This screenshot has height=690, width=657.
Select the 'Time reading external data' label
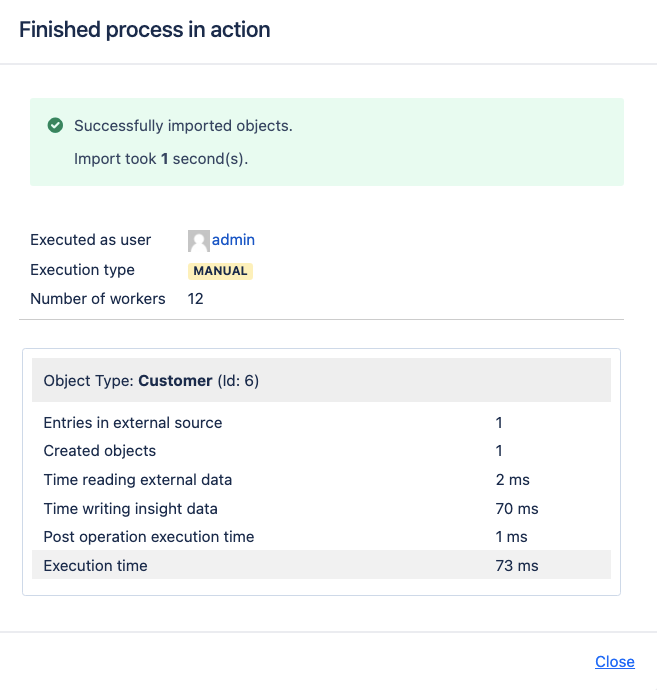pos(137,479)
